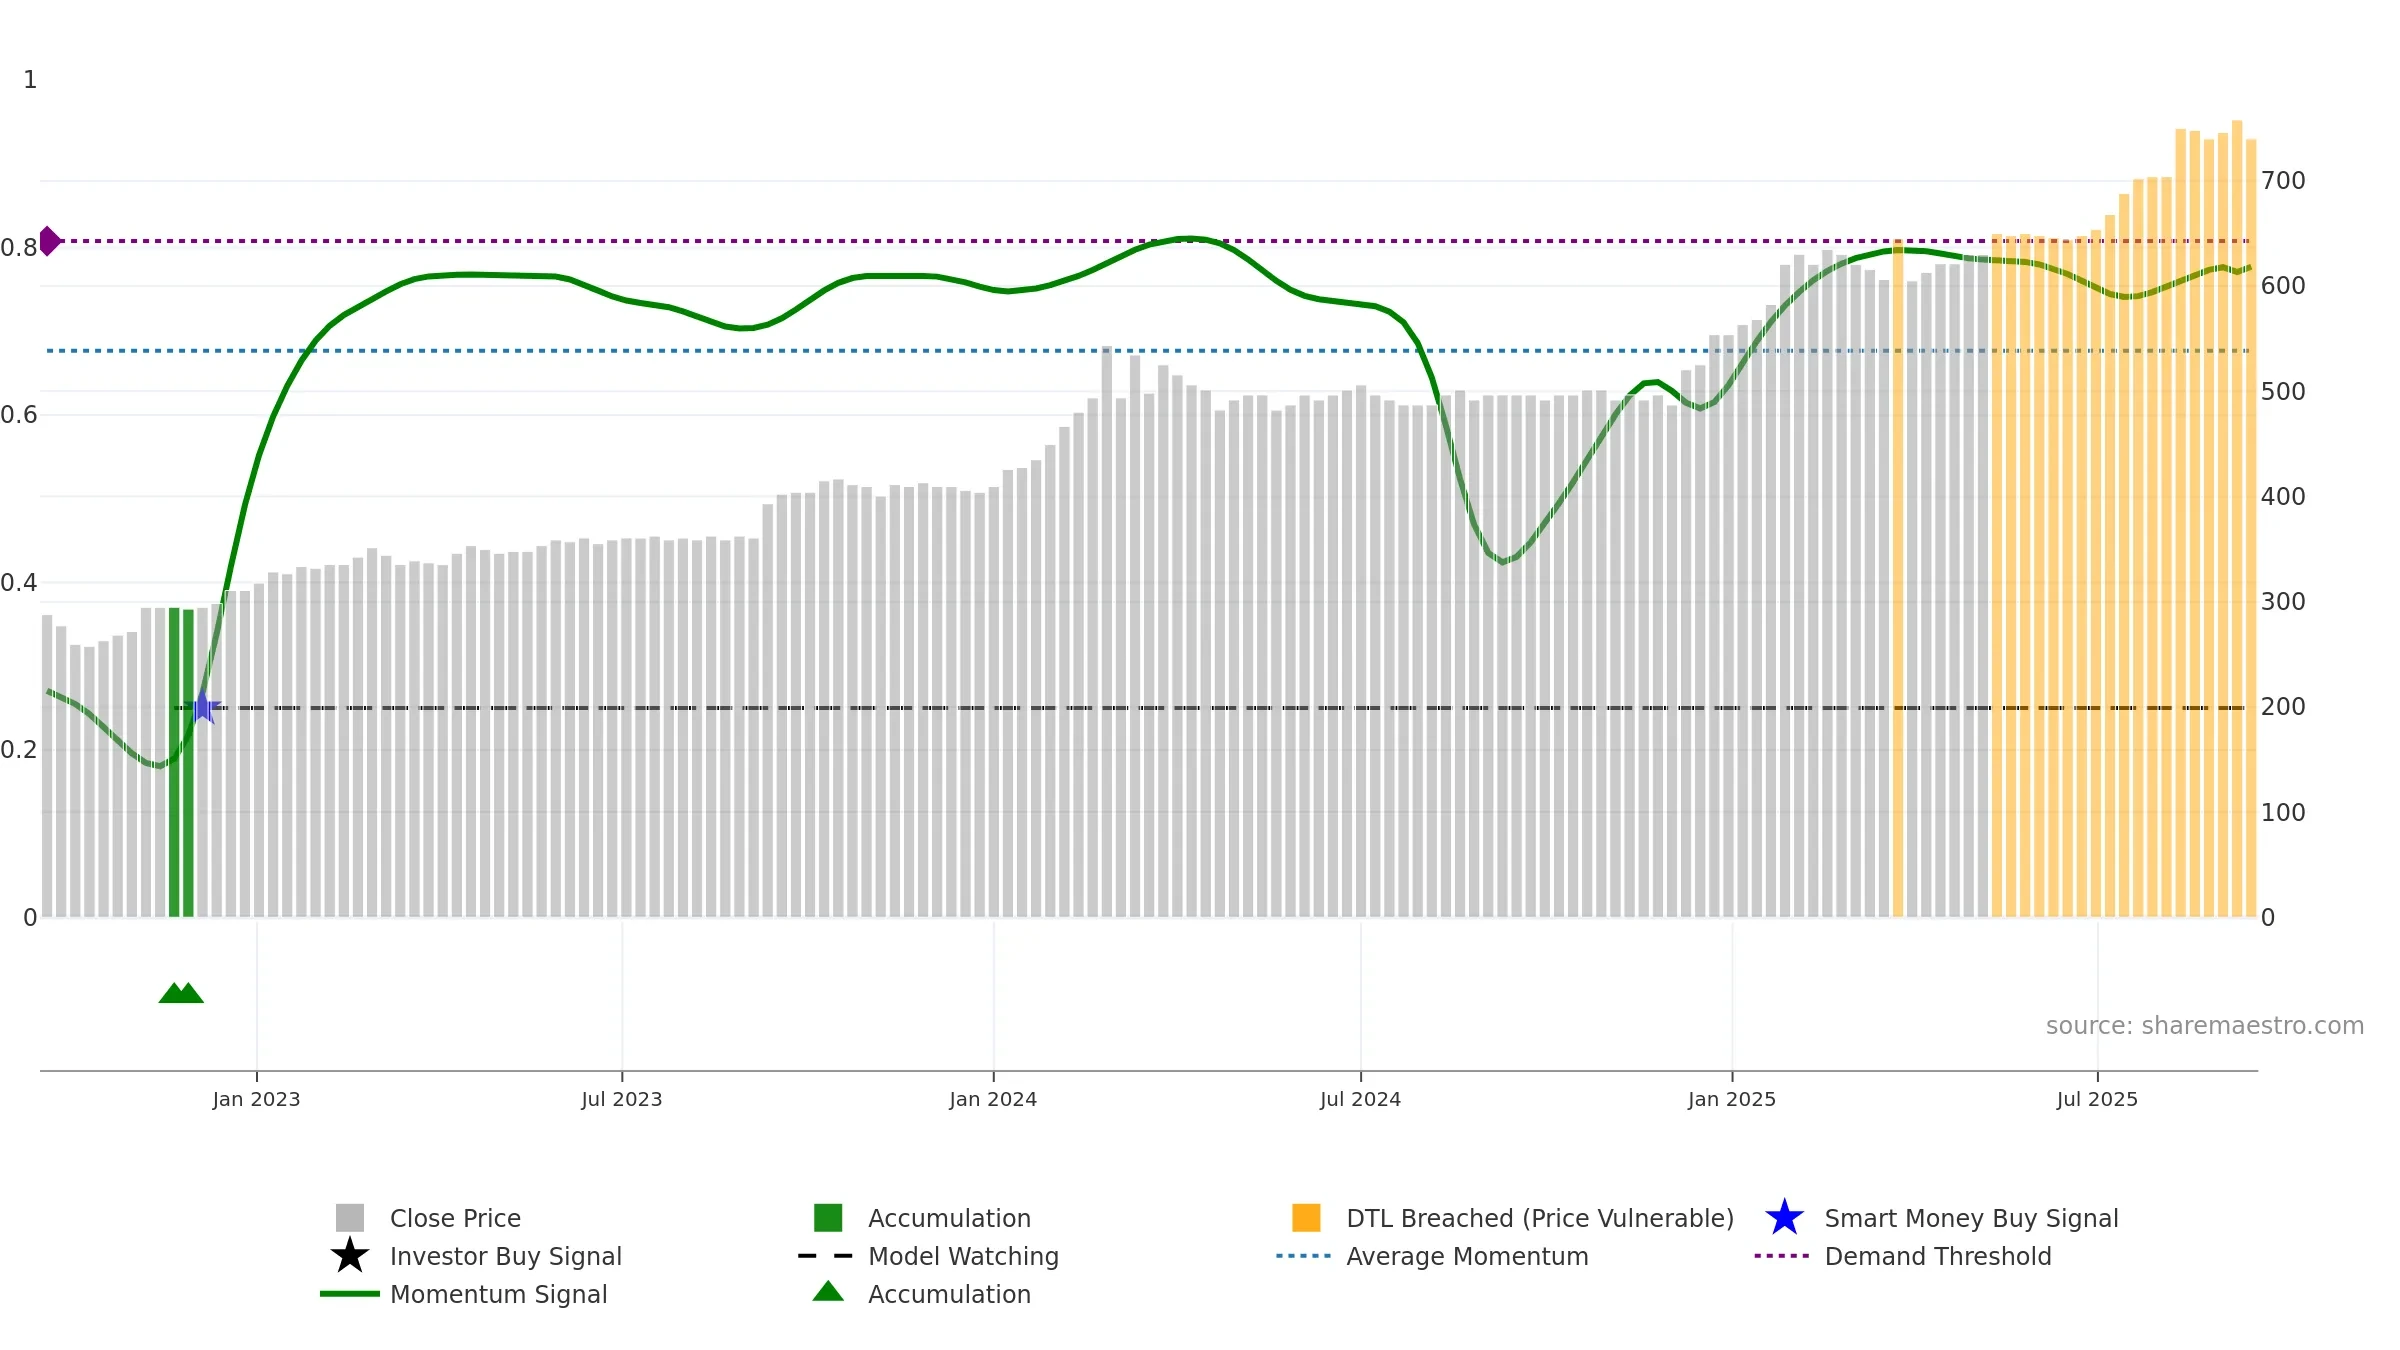Click the gray Close Price legend swatch
This screenshot has height=1350, width=2400.
point(350,1218)
